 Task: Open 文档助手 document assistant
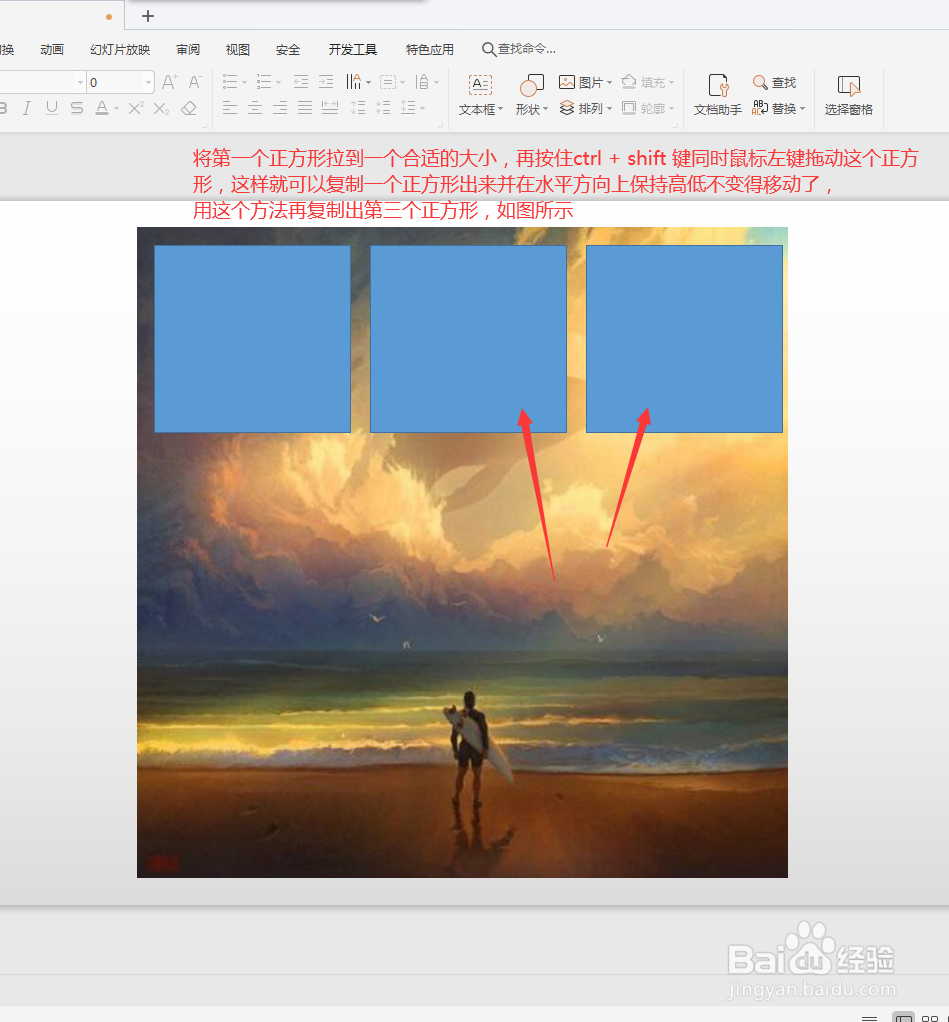coord(718,95)
